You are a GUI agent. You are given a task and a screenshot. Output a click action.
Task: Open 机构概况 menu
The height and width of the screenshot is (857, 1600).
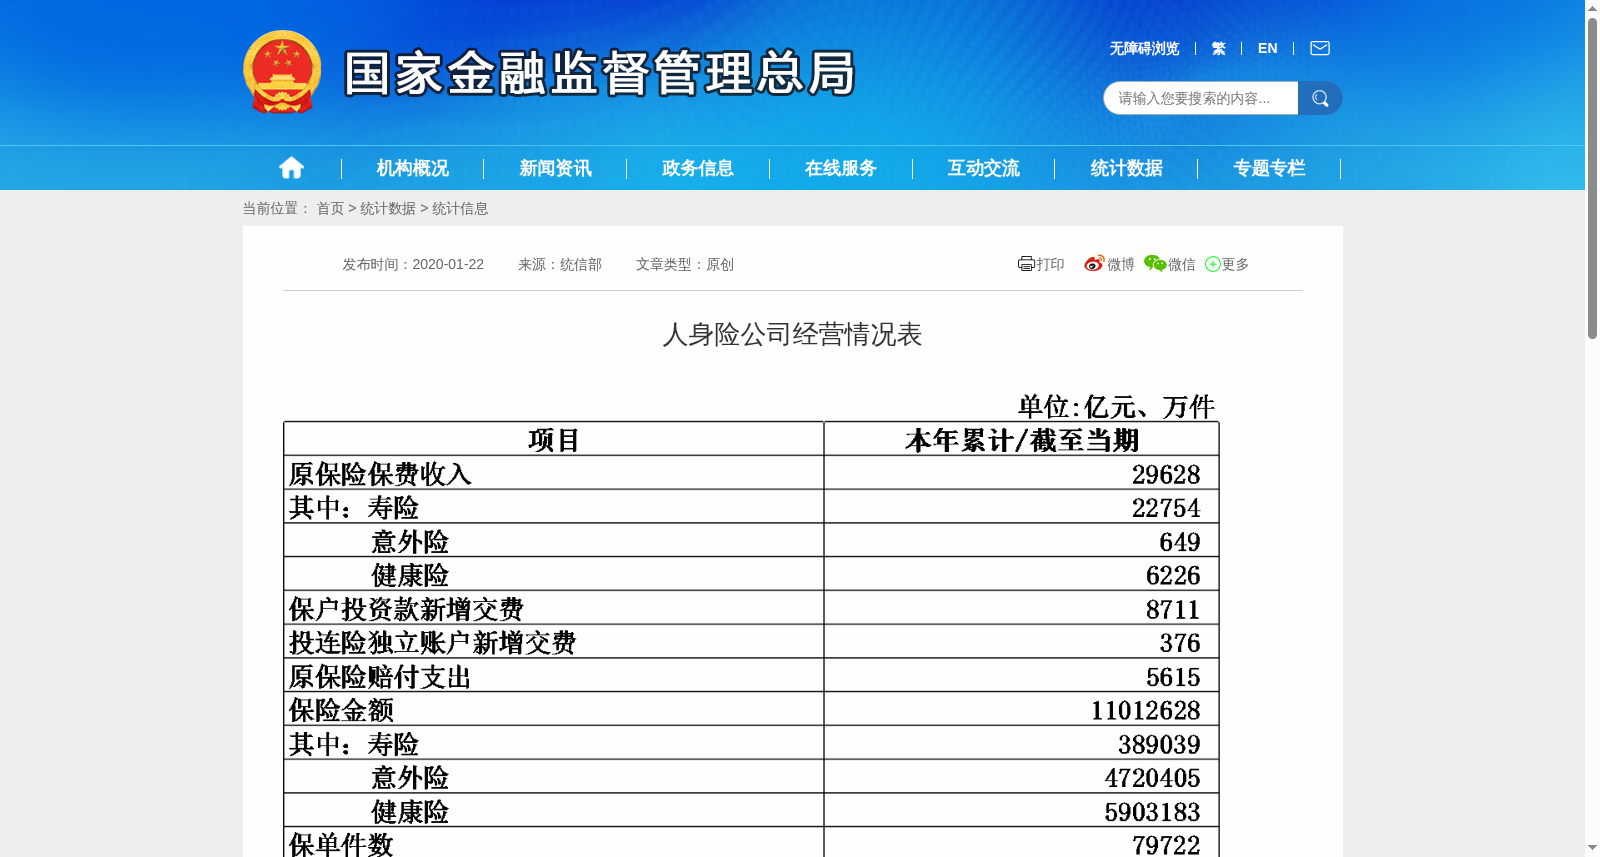(413, 168)
